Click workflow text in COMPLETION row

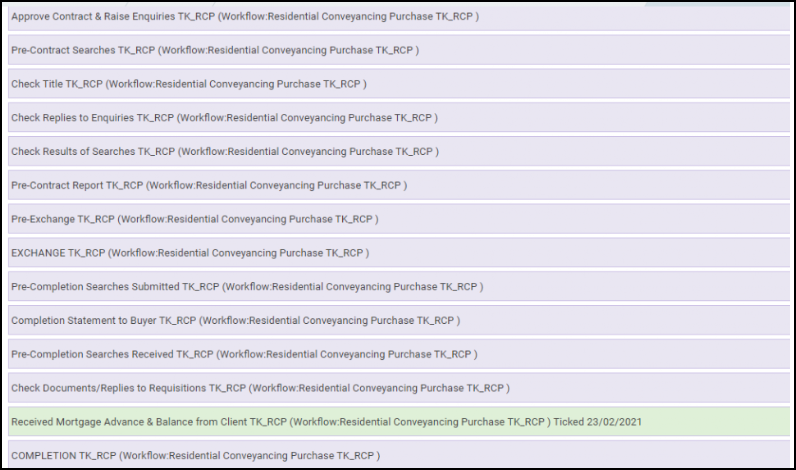tap(251, 456)
